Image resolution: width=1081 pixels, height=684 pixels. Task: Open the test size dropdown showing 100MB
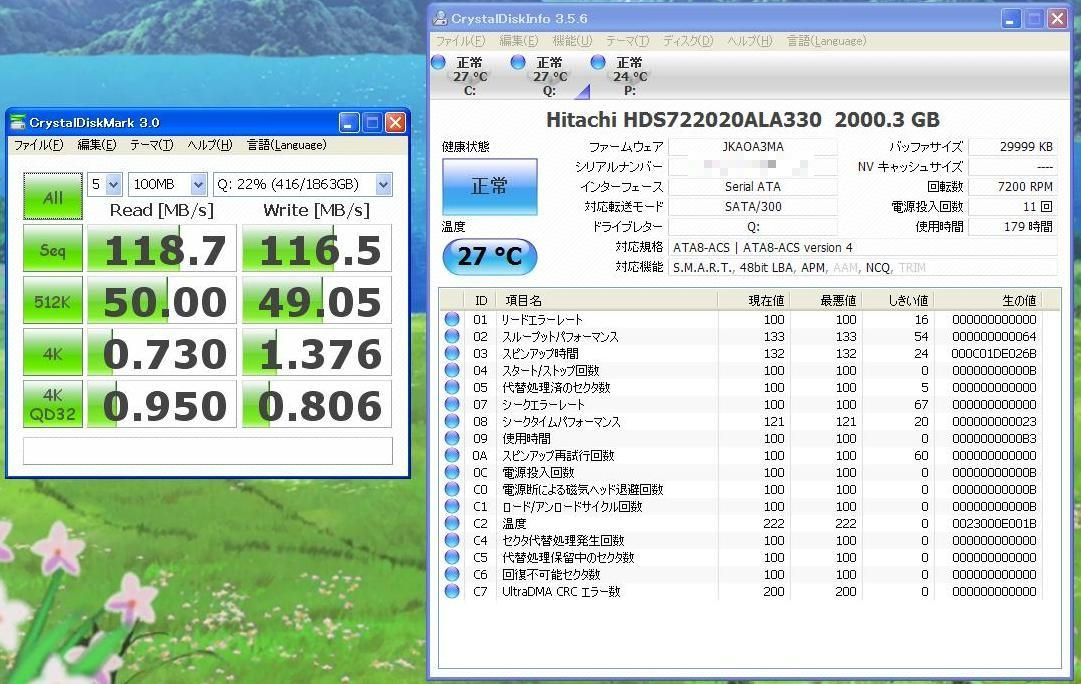(168, 184)
